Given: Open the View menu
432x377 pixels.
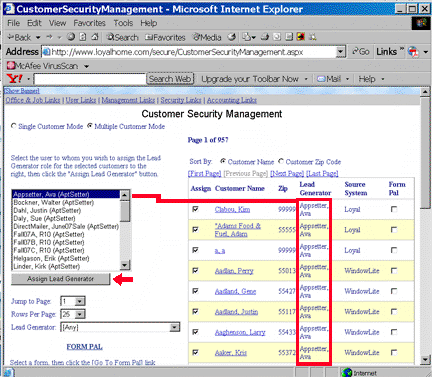Looking at the screenshot, I should click(57, 23).
